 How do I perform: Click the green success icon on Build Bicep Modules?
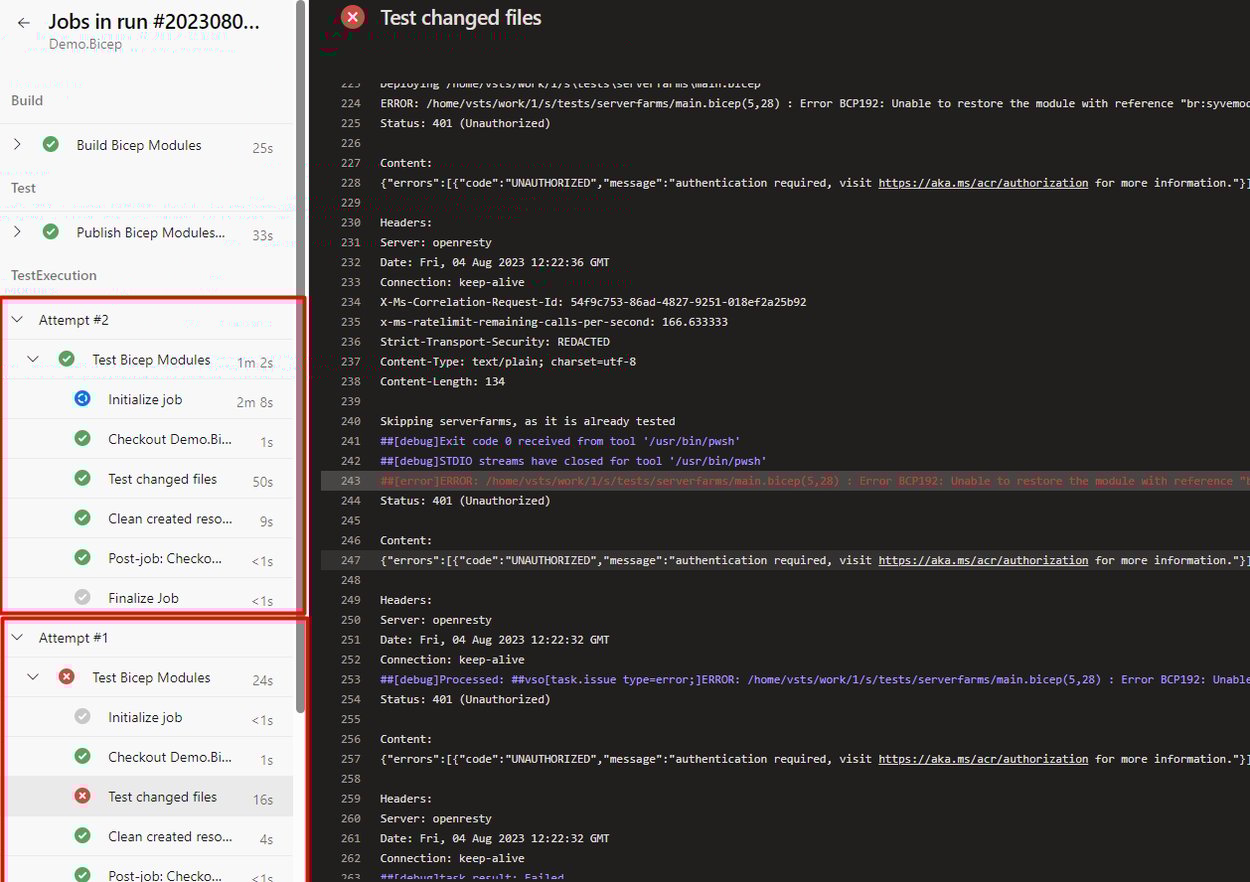(51, 144)
